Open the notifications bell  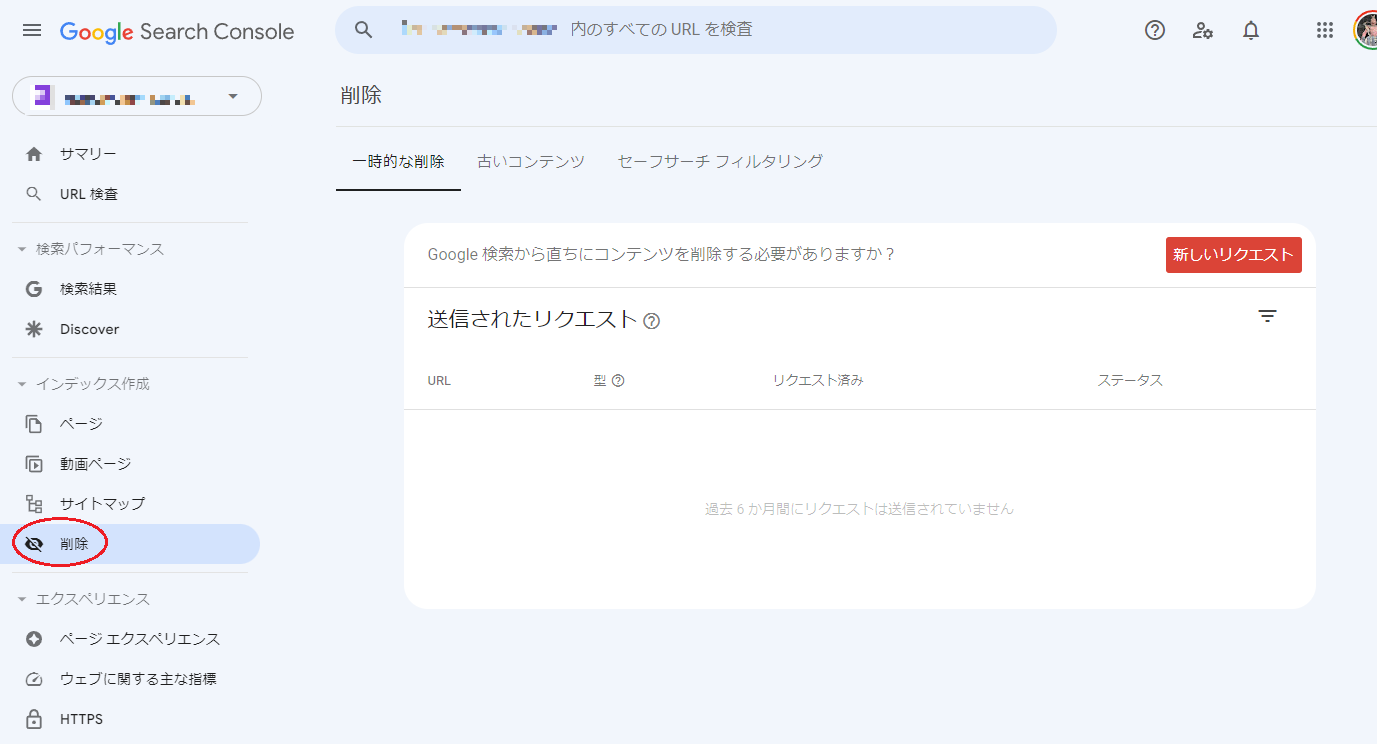[1250, 30]
